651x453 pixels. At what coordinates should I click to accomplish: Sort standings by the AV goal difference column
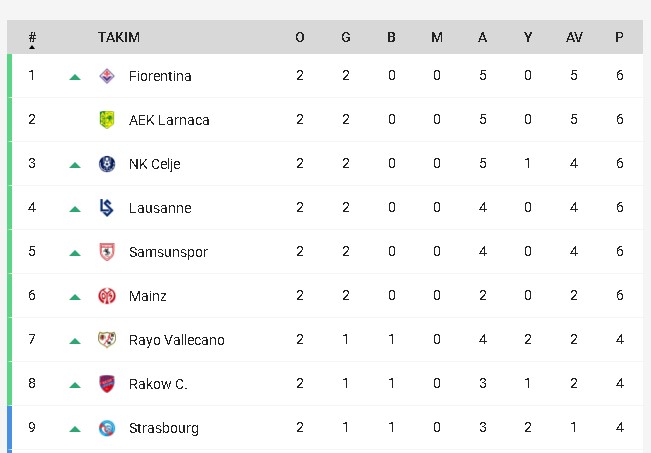point(574,38)
